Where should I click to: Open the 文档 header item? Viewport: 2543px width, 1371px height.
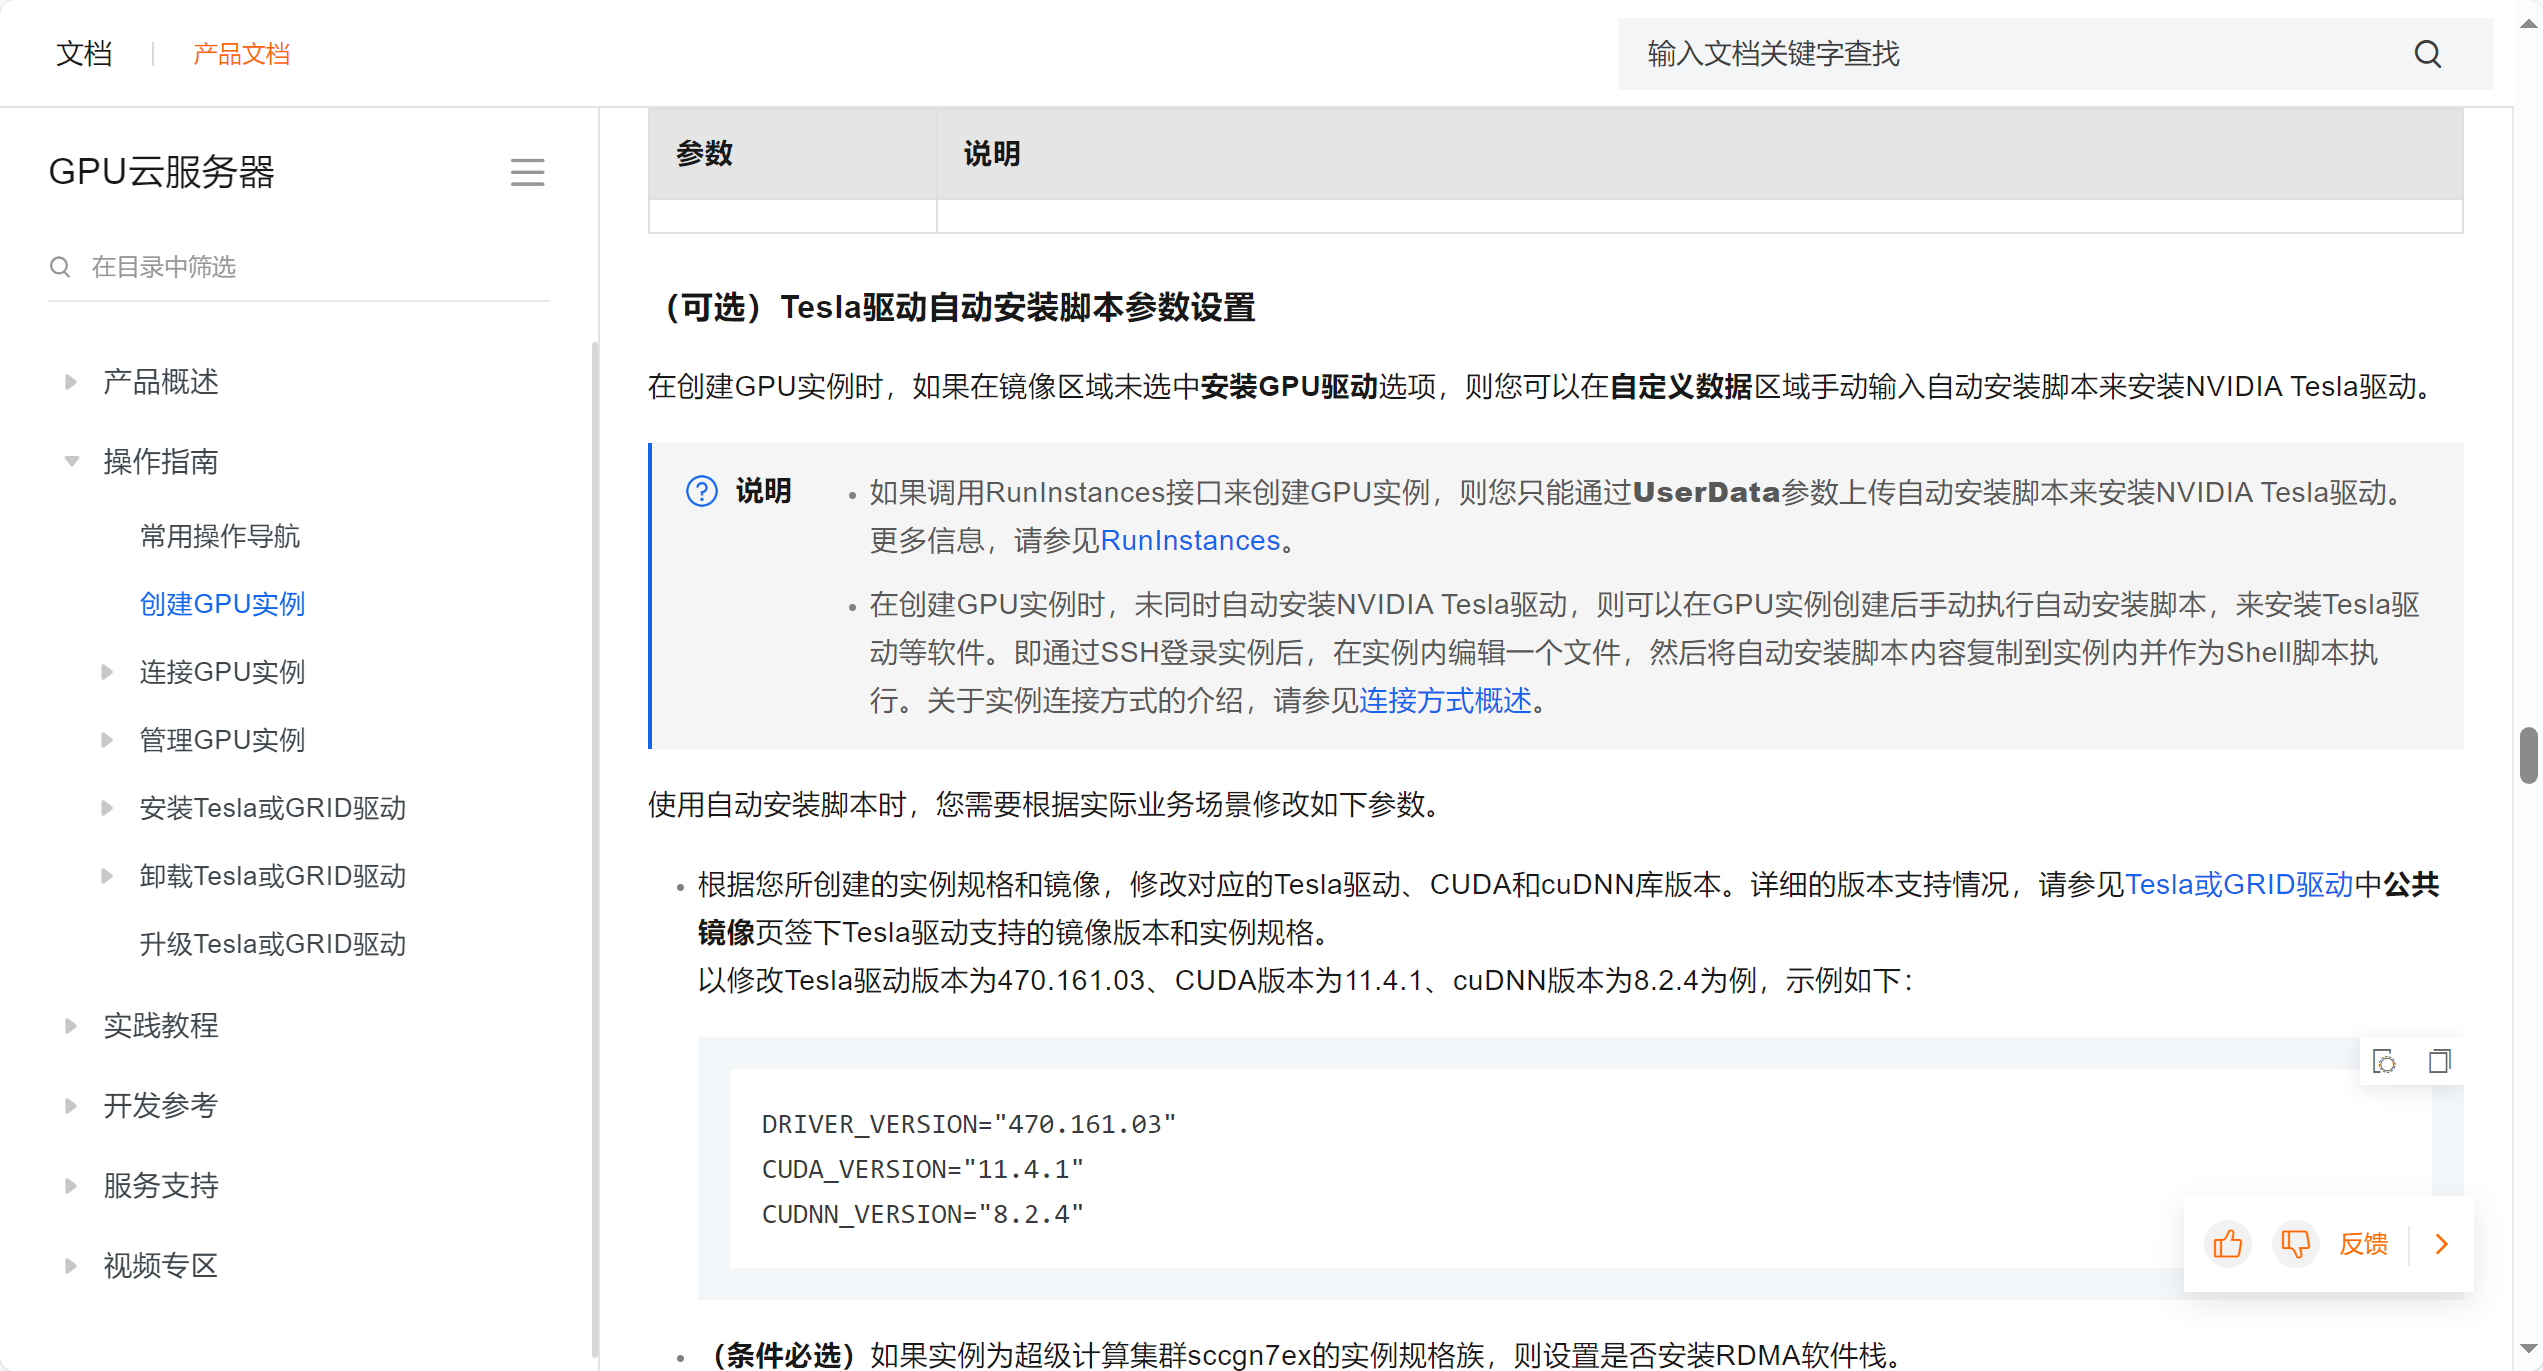coord(84,54)
